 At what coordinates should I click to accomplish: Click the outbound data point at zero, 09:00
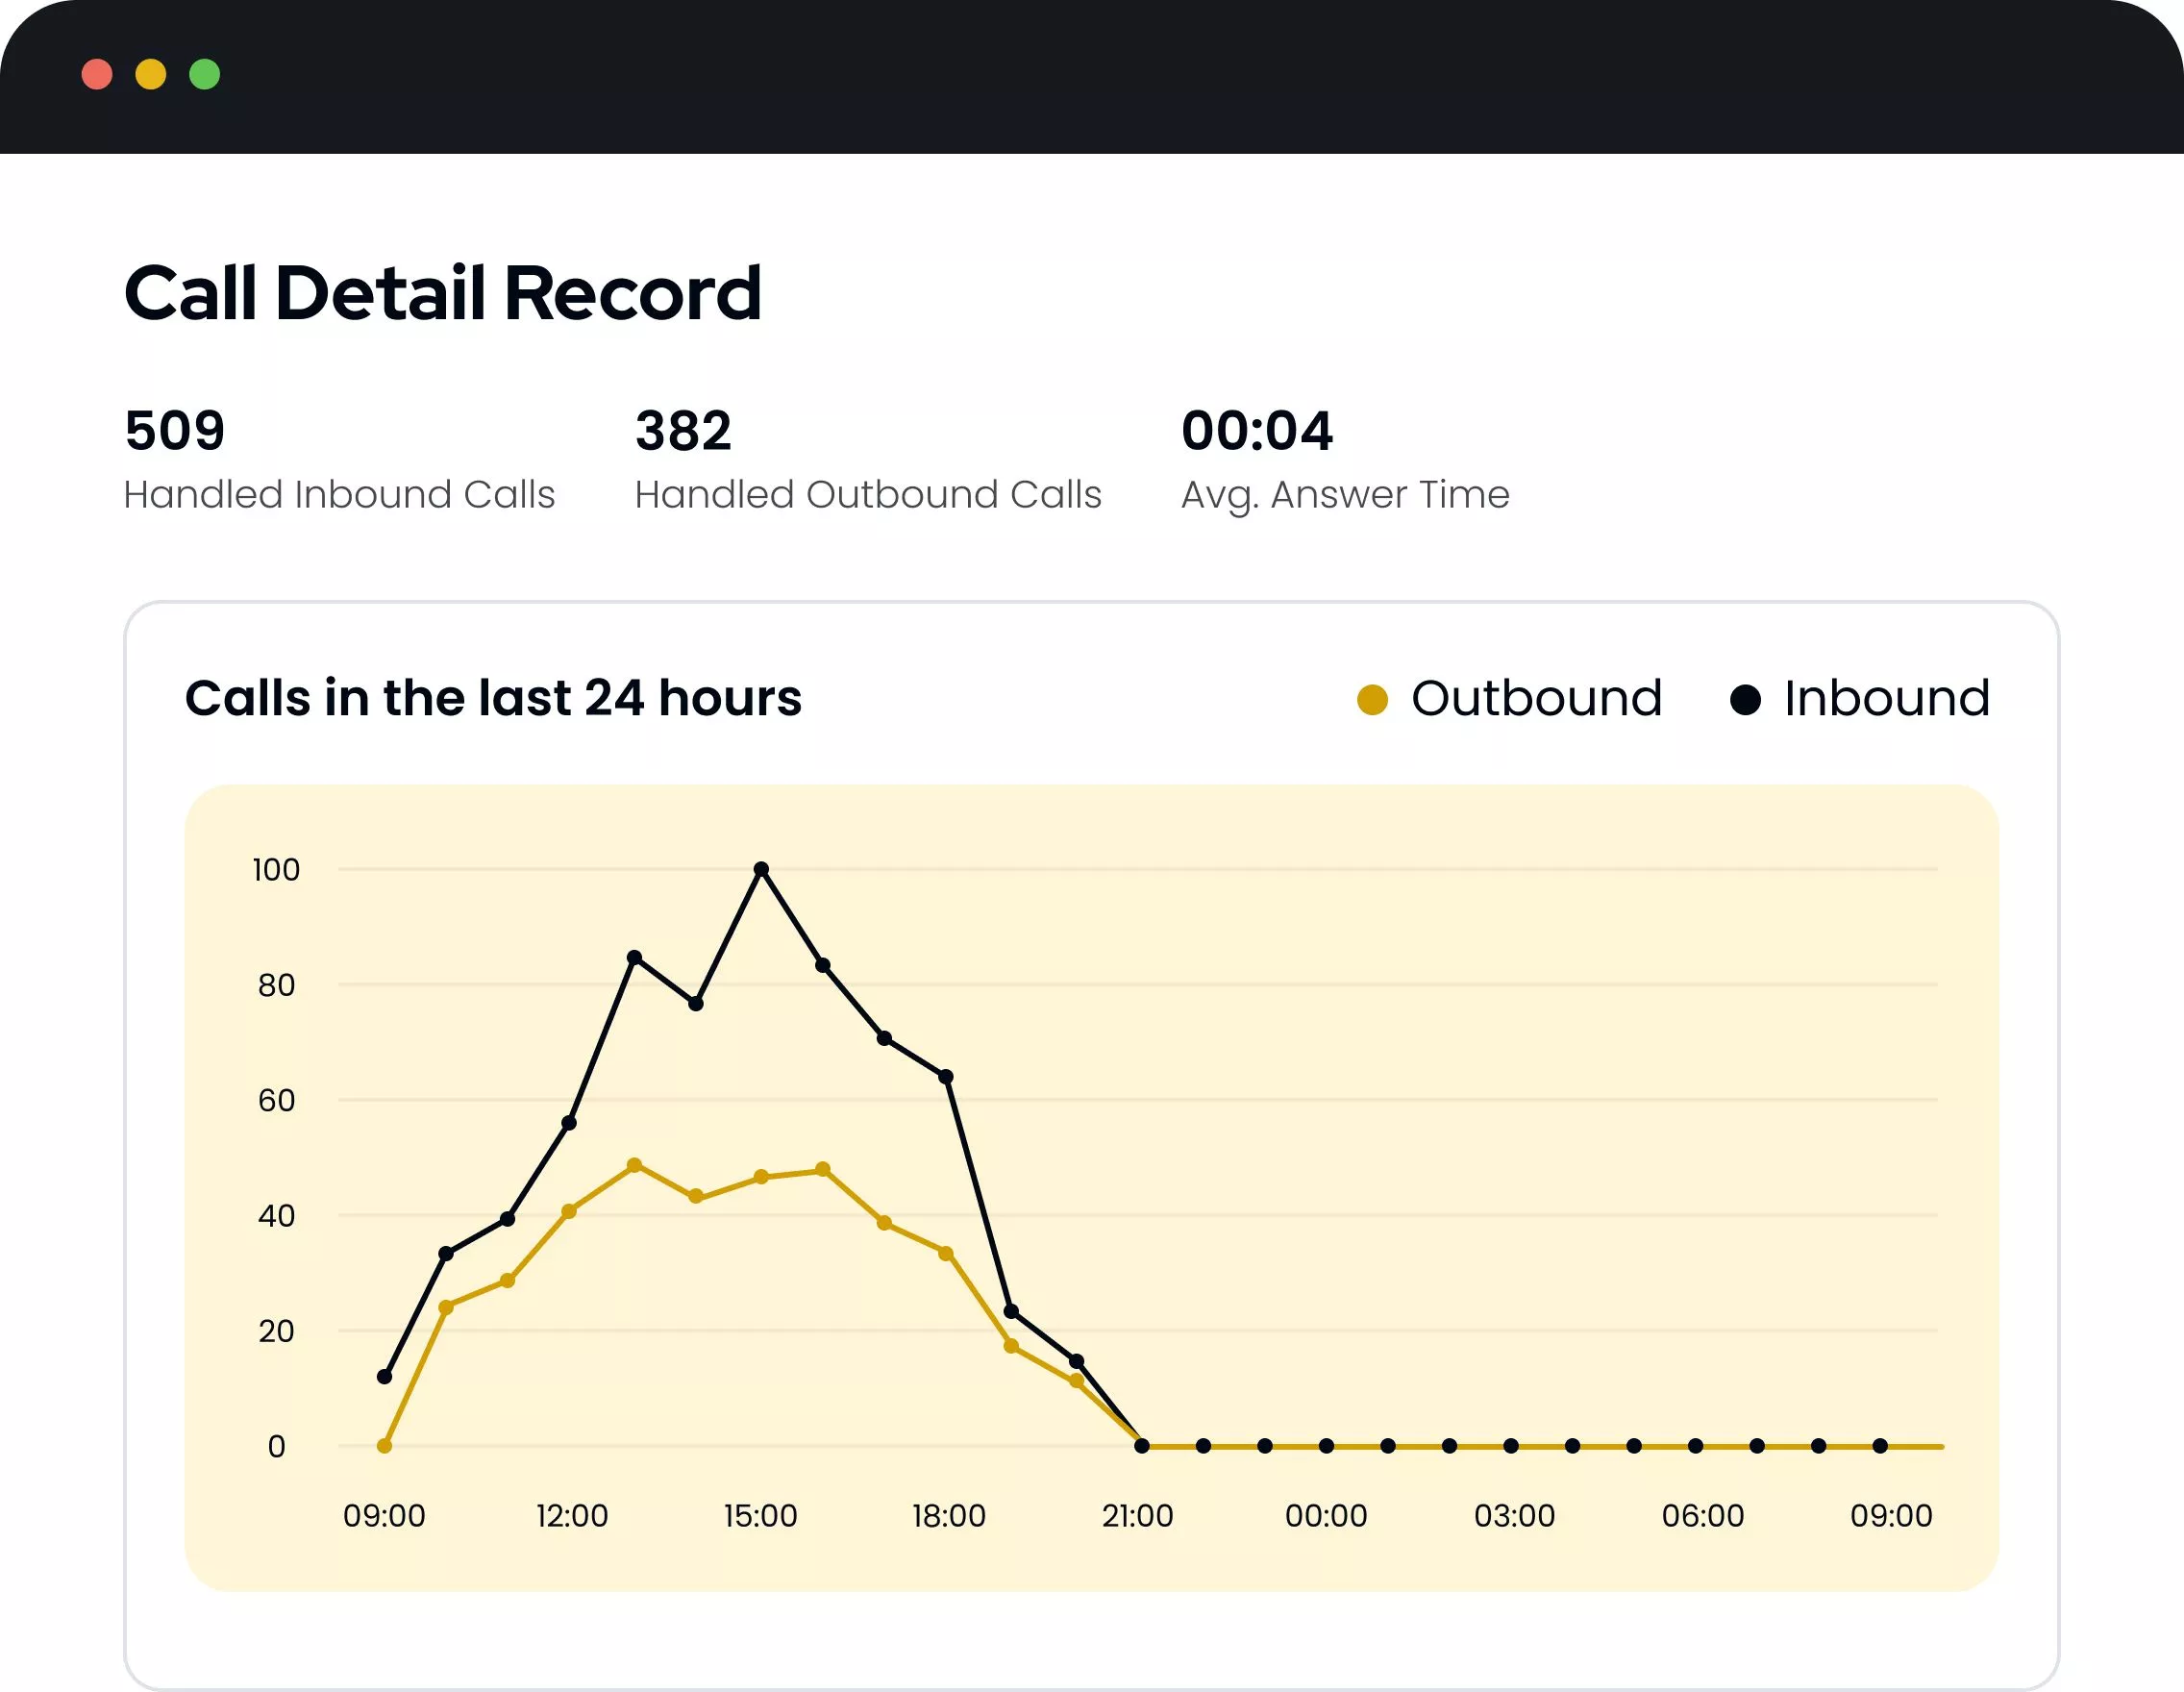(x=384, y=1446)
